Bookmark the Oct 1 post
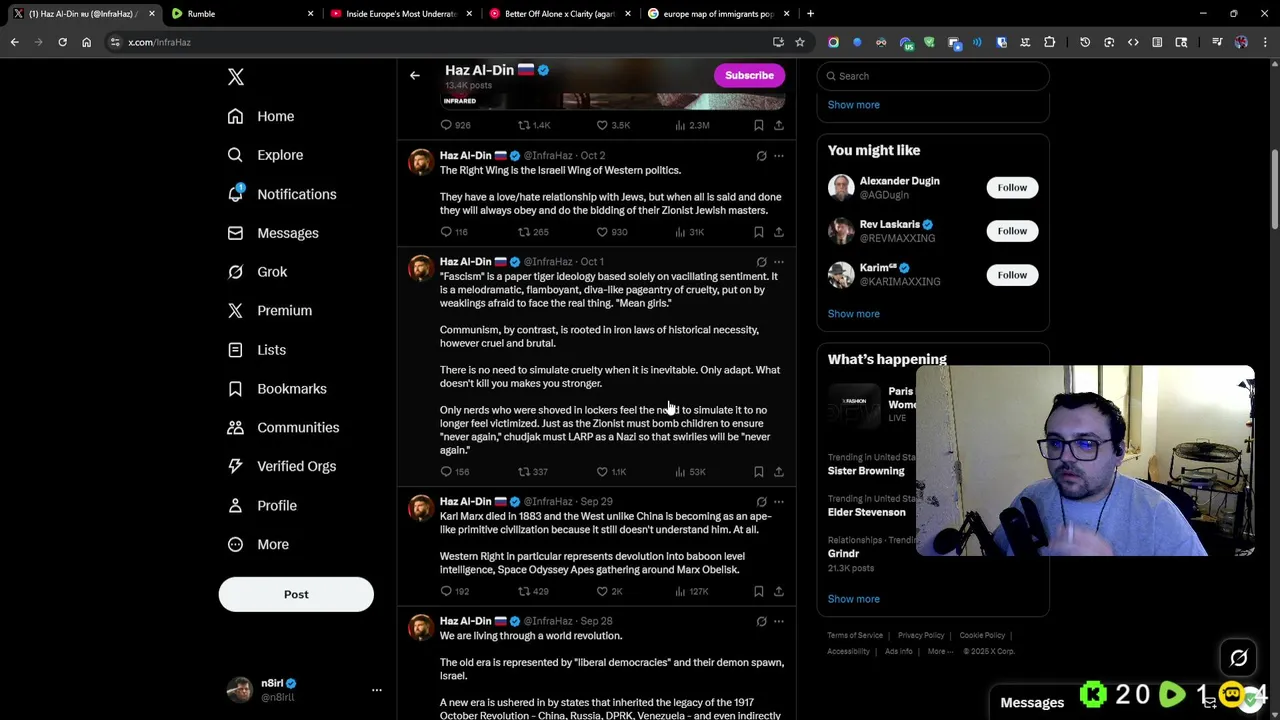This screenshot has height=720, width=1280. [x=759, y=472]
